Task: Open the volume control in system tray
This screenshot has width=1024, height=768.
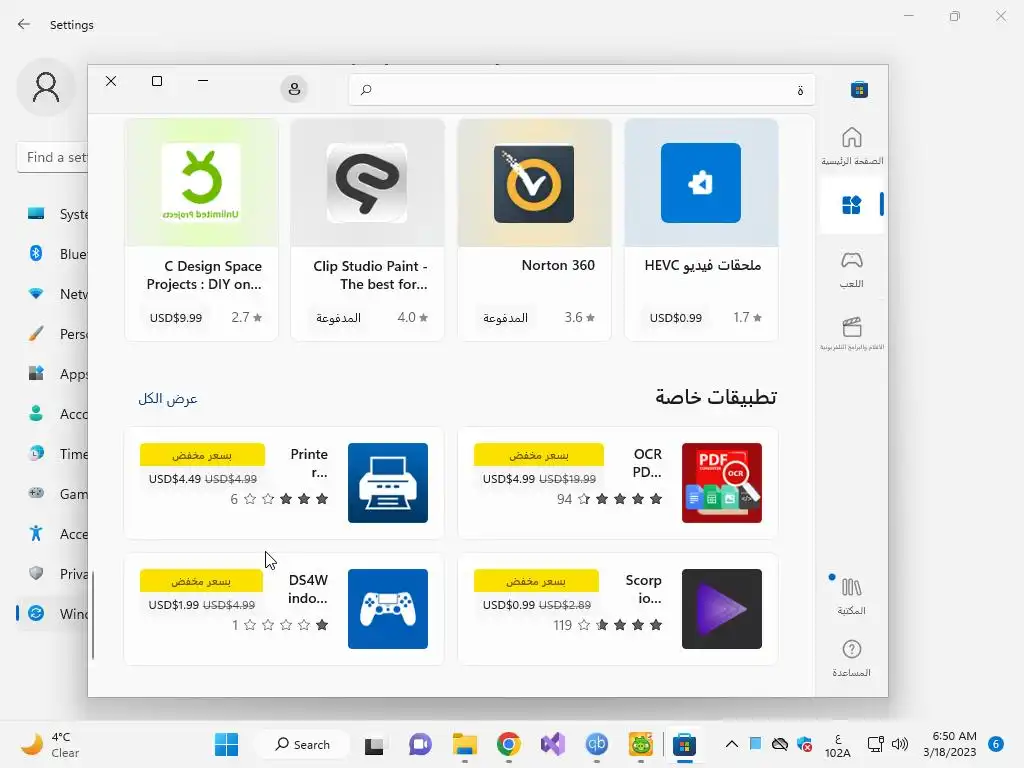Action: 900,744
